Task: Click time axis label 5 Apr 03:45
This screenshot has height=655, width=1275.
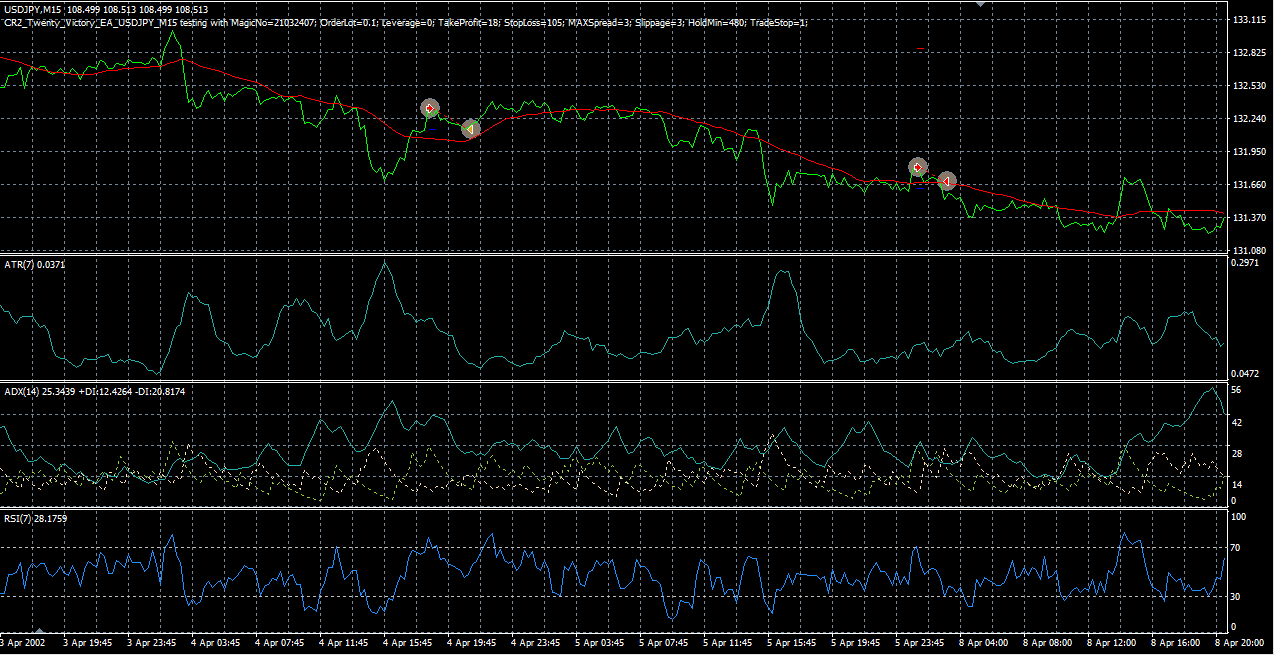Action: [x=599, y=643]
